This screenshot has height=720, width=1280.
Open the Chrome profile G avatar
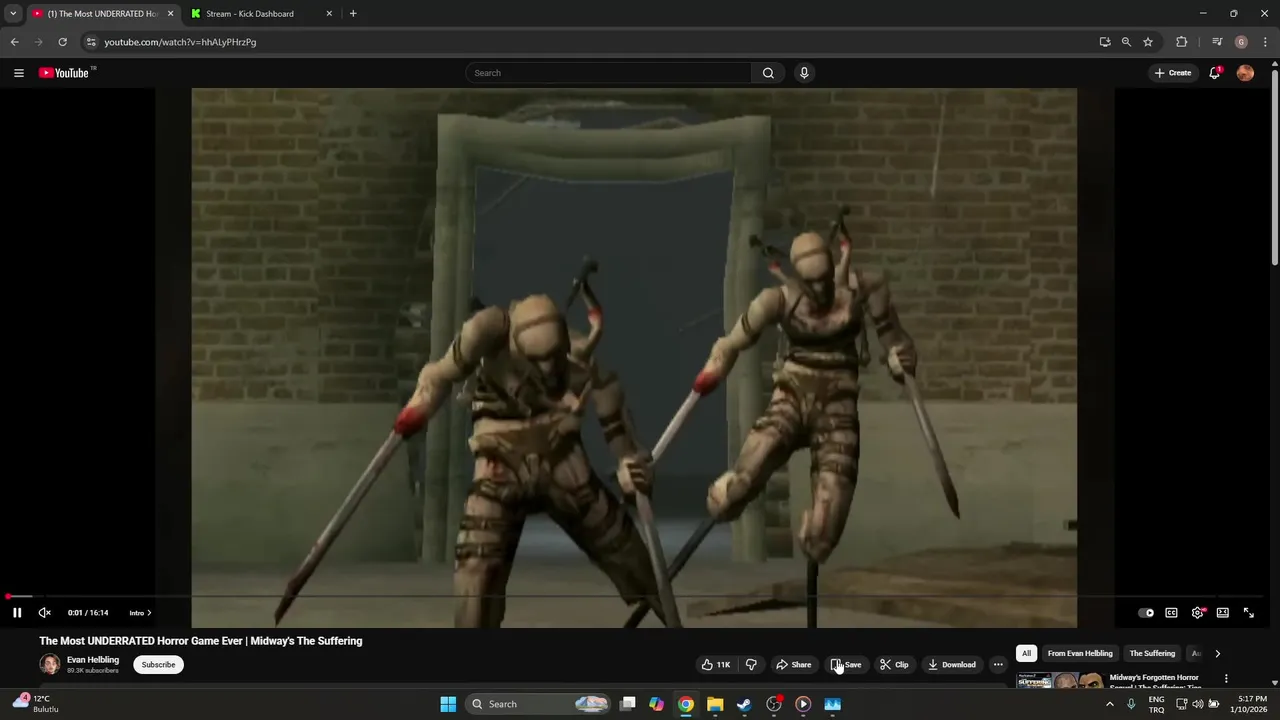[x=1241, y=42]
